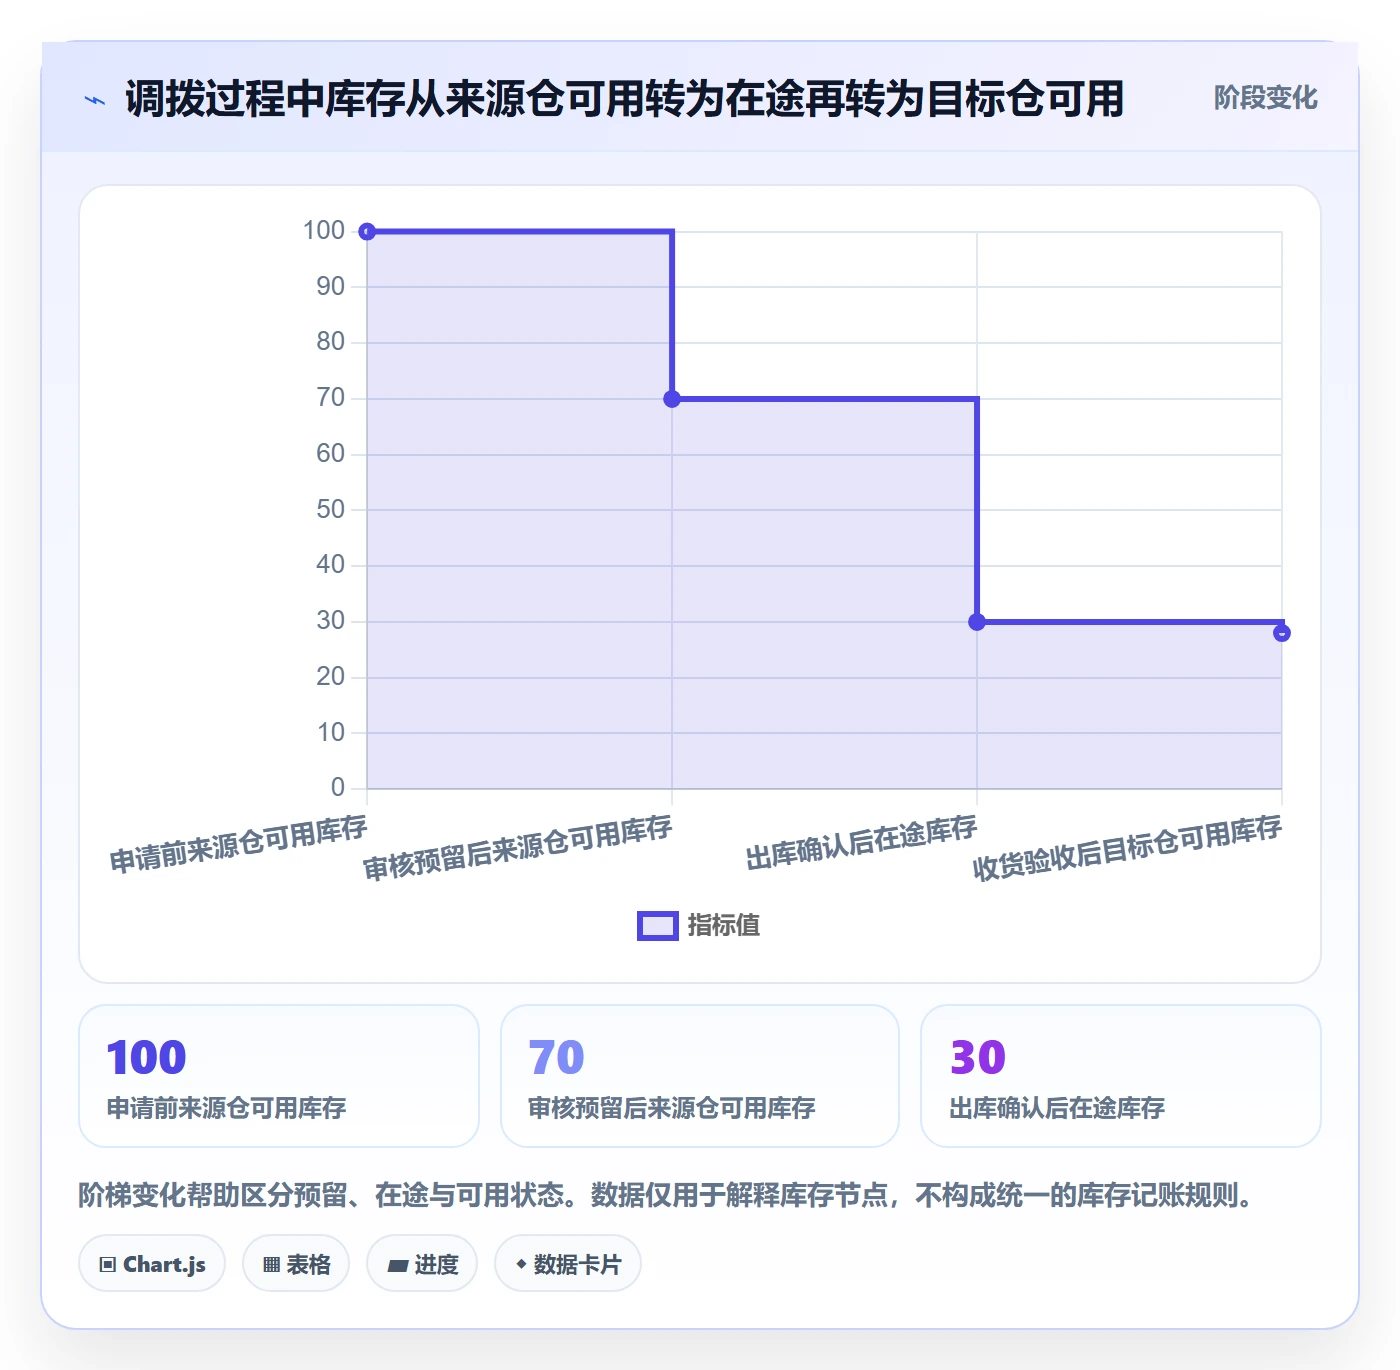Select the Chart.js tag
This screenshot has width=1400, height=1370.
pos(152,1264)
